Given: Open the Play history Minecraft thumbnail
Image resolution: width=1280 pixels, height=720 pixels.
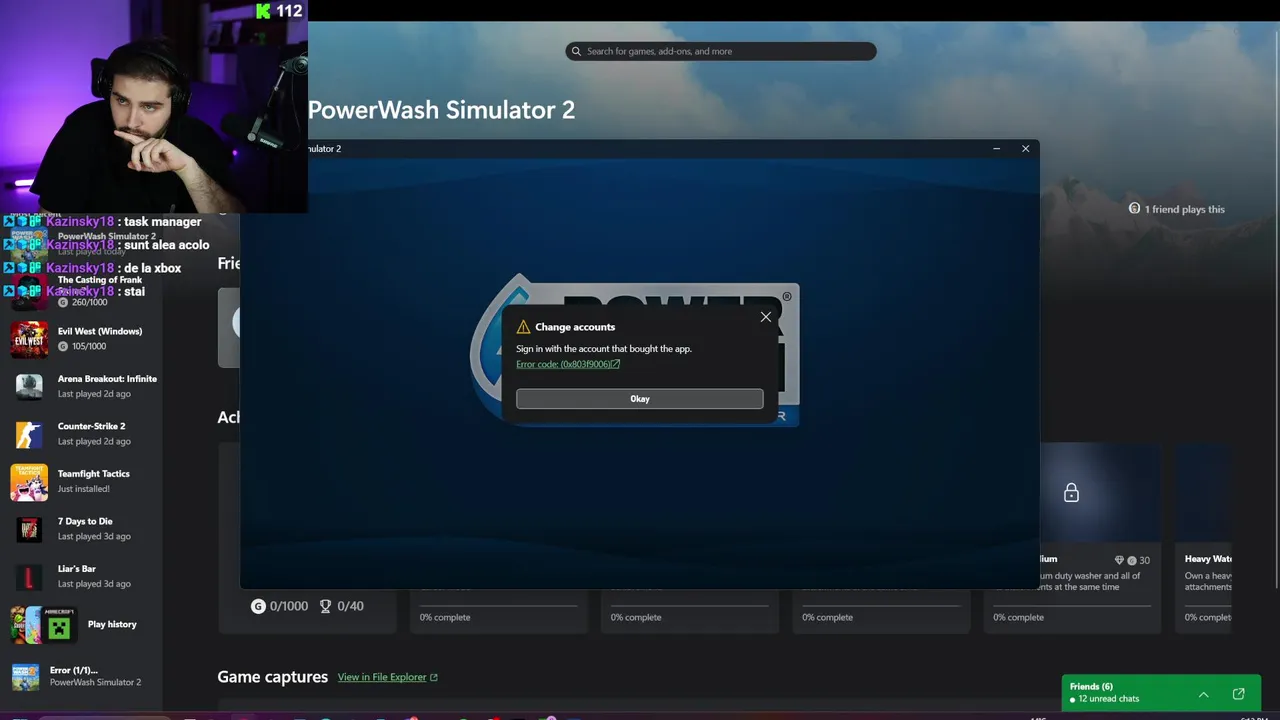Looking at the screenshot, I should [59, 625].
